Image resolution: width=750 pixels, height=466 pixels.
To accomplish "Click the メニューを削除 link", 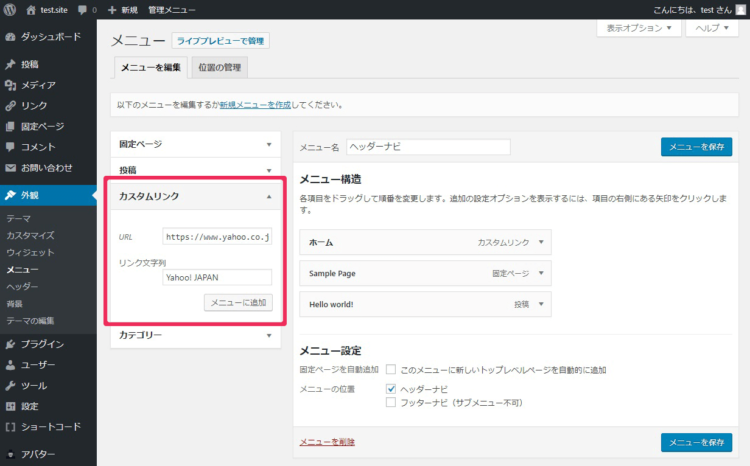I will pyautogui.click(x=327, y=441).
